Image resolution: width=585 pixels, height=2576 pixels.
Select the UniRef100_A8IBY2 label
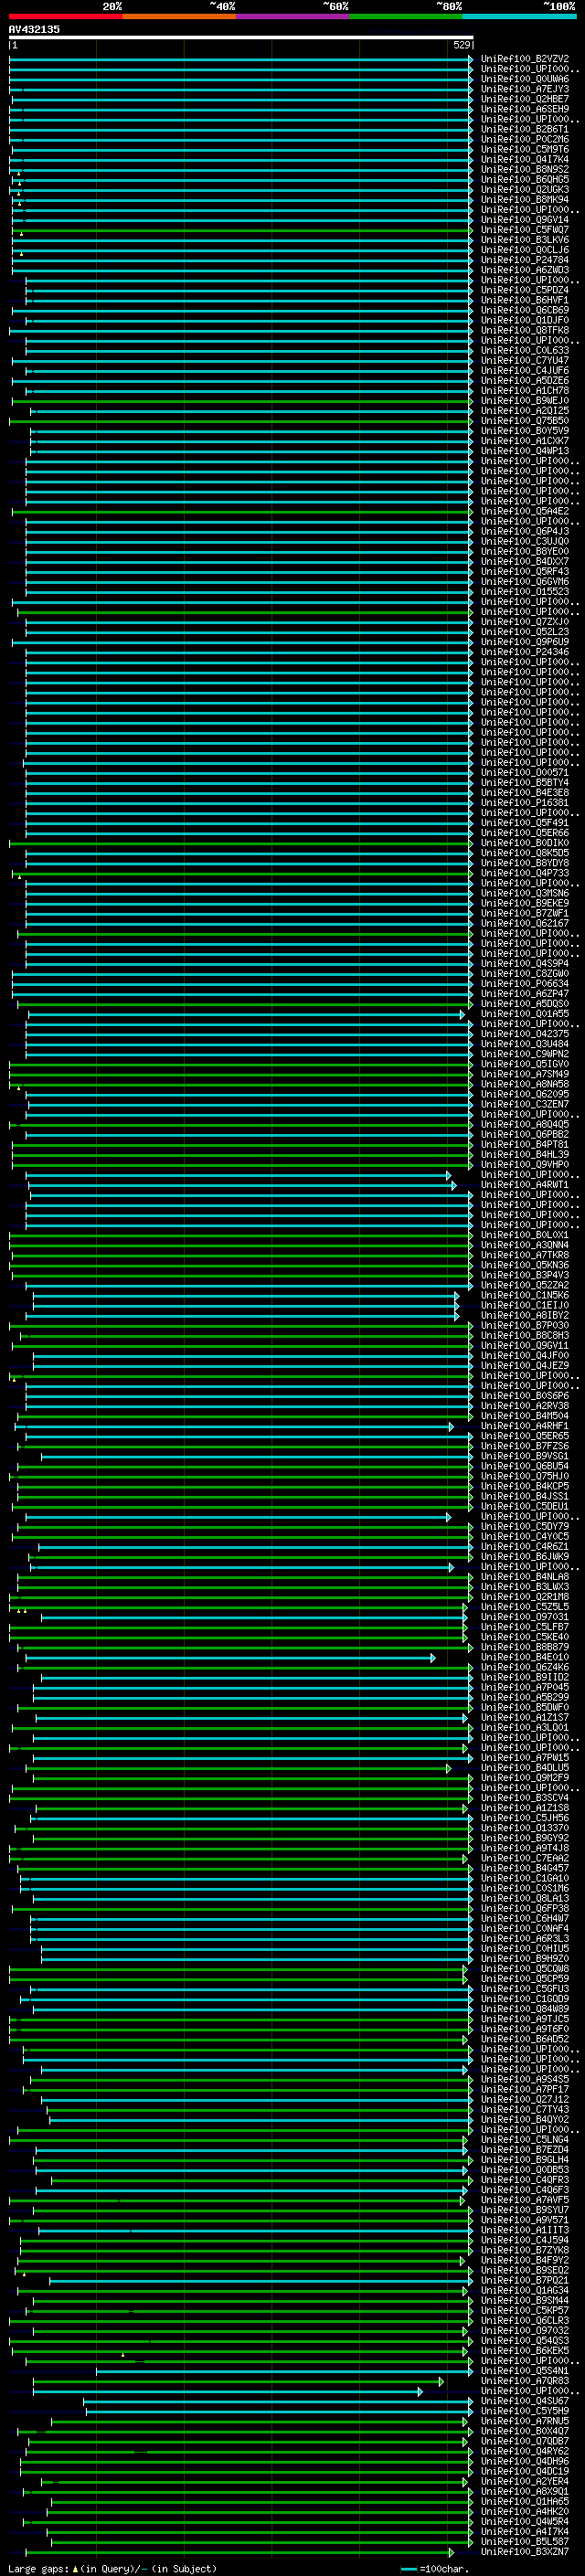pos(525,1315)
